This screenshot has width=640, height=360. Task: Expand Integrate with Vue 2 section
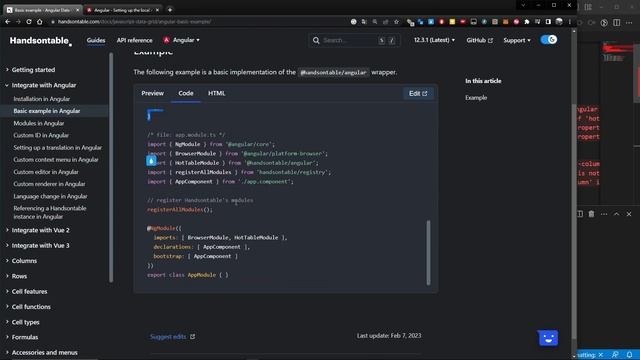coord(40,230)
